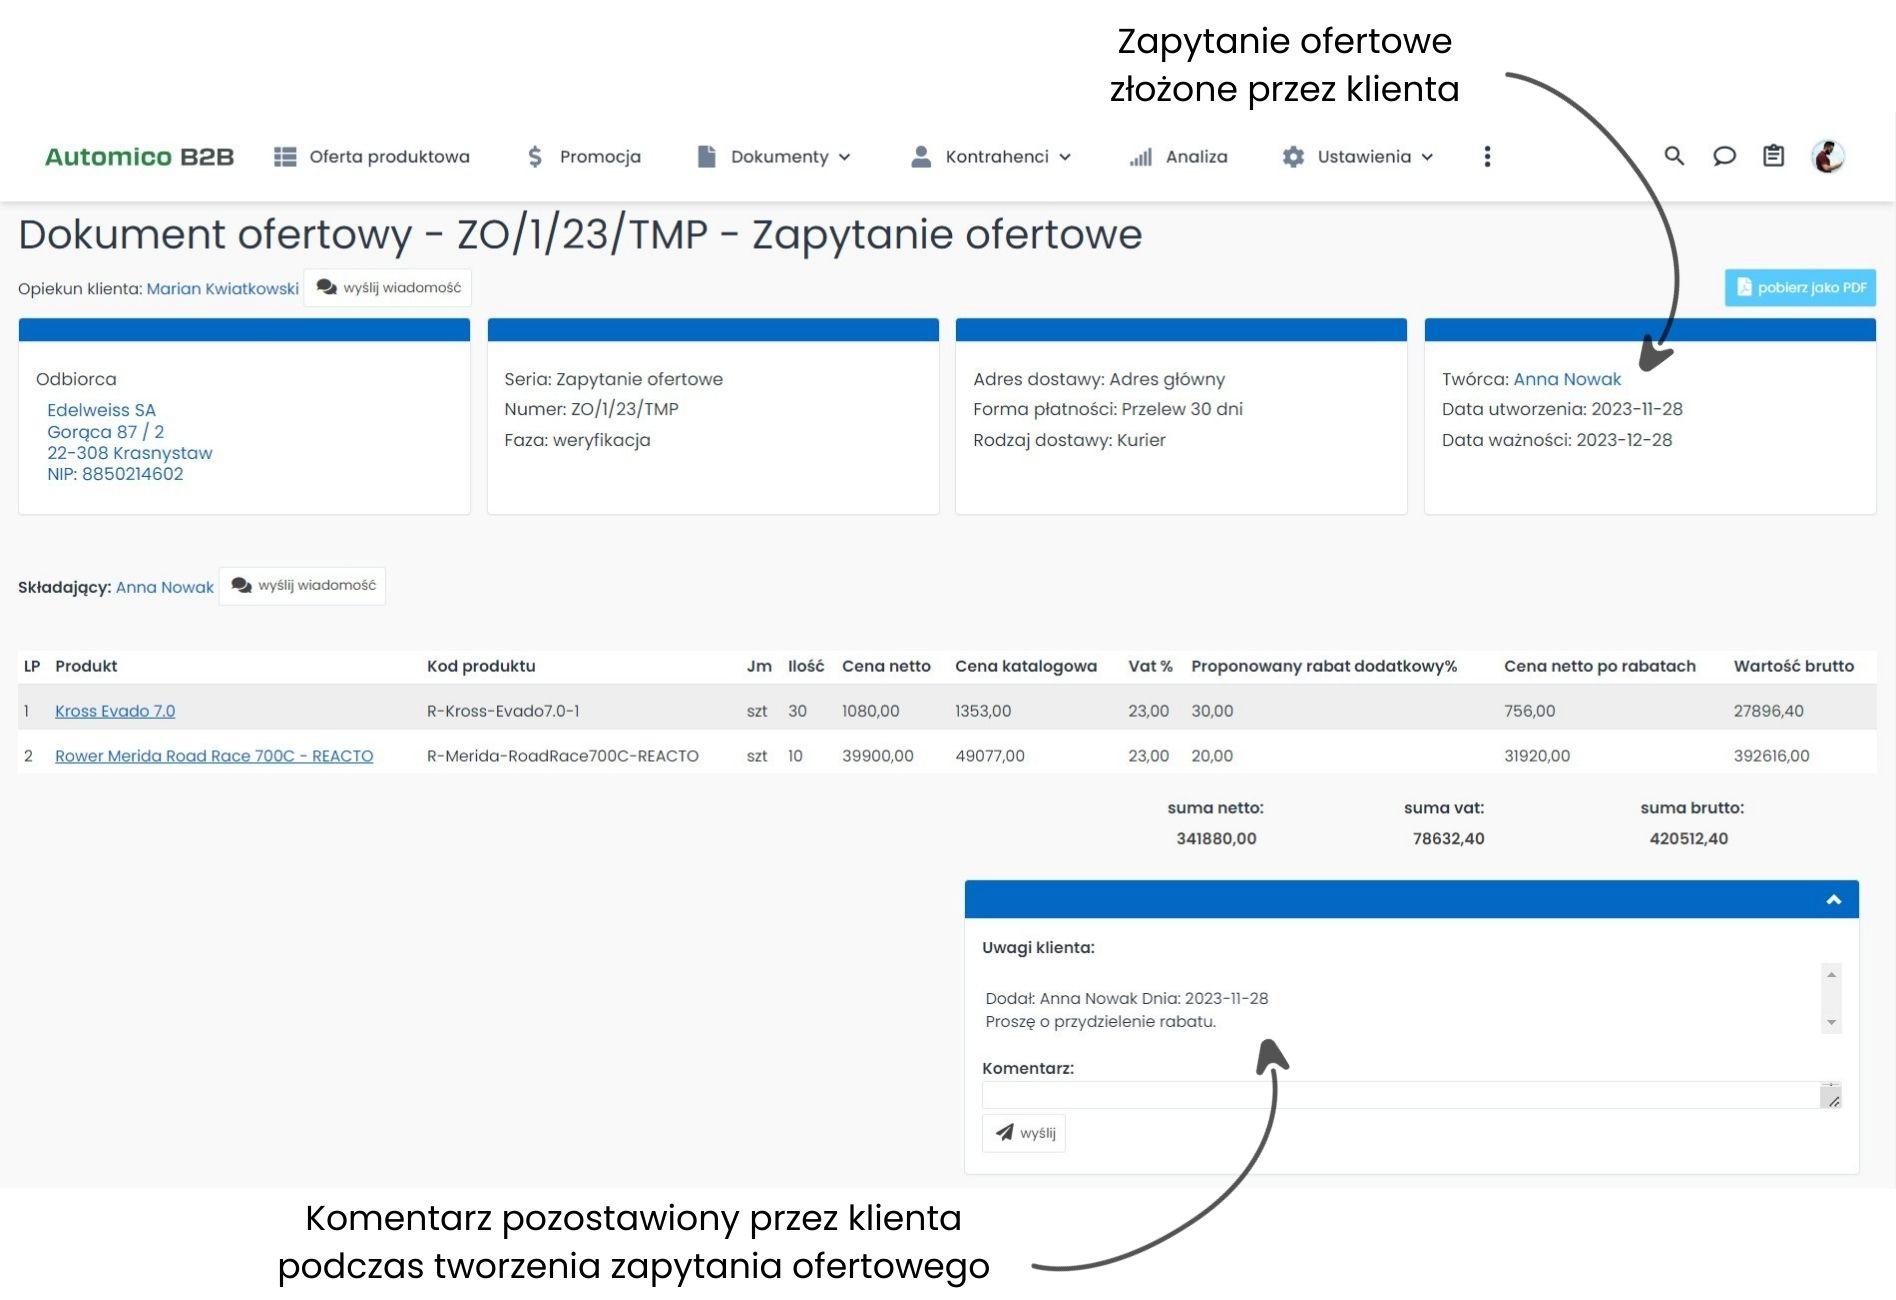The image size is (1896, 1300).
Task: Open the Analiza section
Action: point(1178,157)
